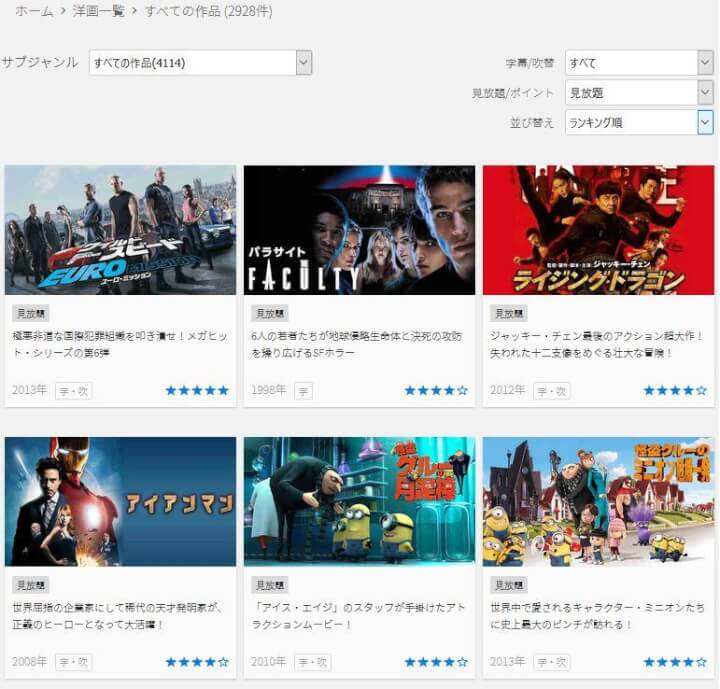Click 見放題 badge on Faculty card

point(270,314)
